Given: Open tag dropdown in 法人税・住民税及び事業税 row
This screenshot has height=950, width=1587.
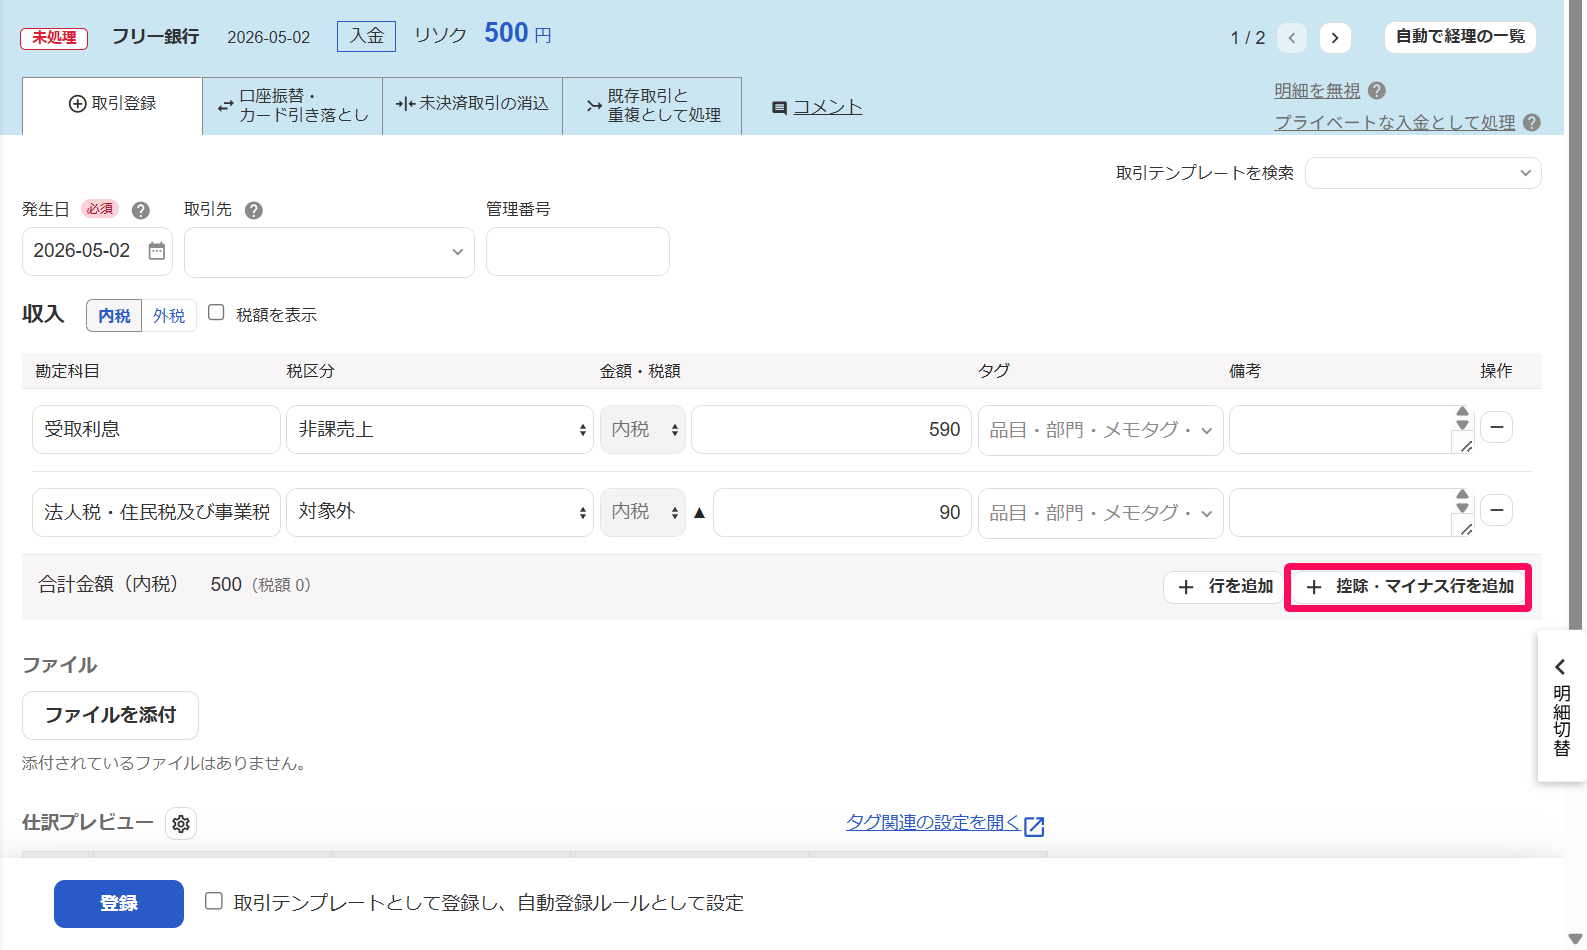Looking at the screenshot, I should point(1100,512).
